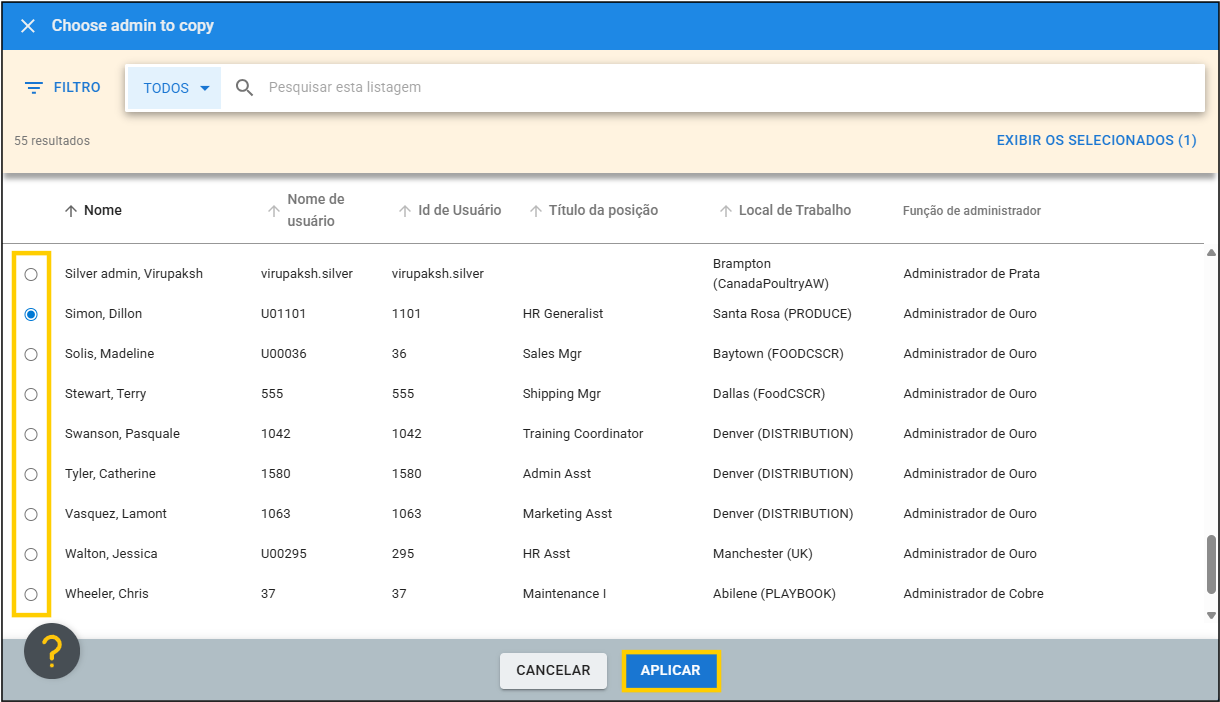
Task: Select radio button for Stewart, Terry
Action: (31, 394)
